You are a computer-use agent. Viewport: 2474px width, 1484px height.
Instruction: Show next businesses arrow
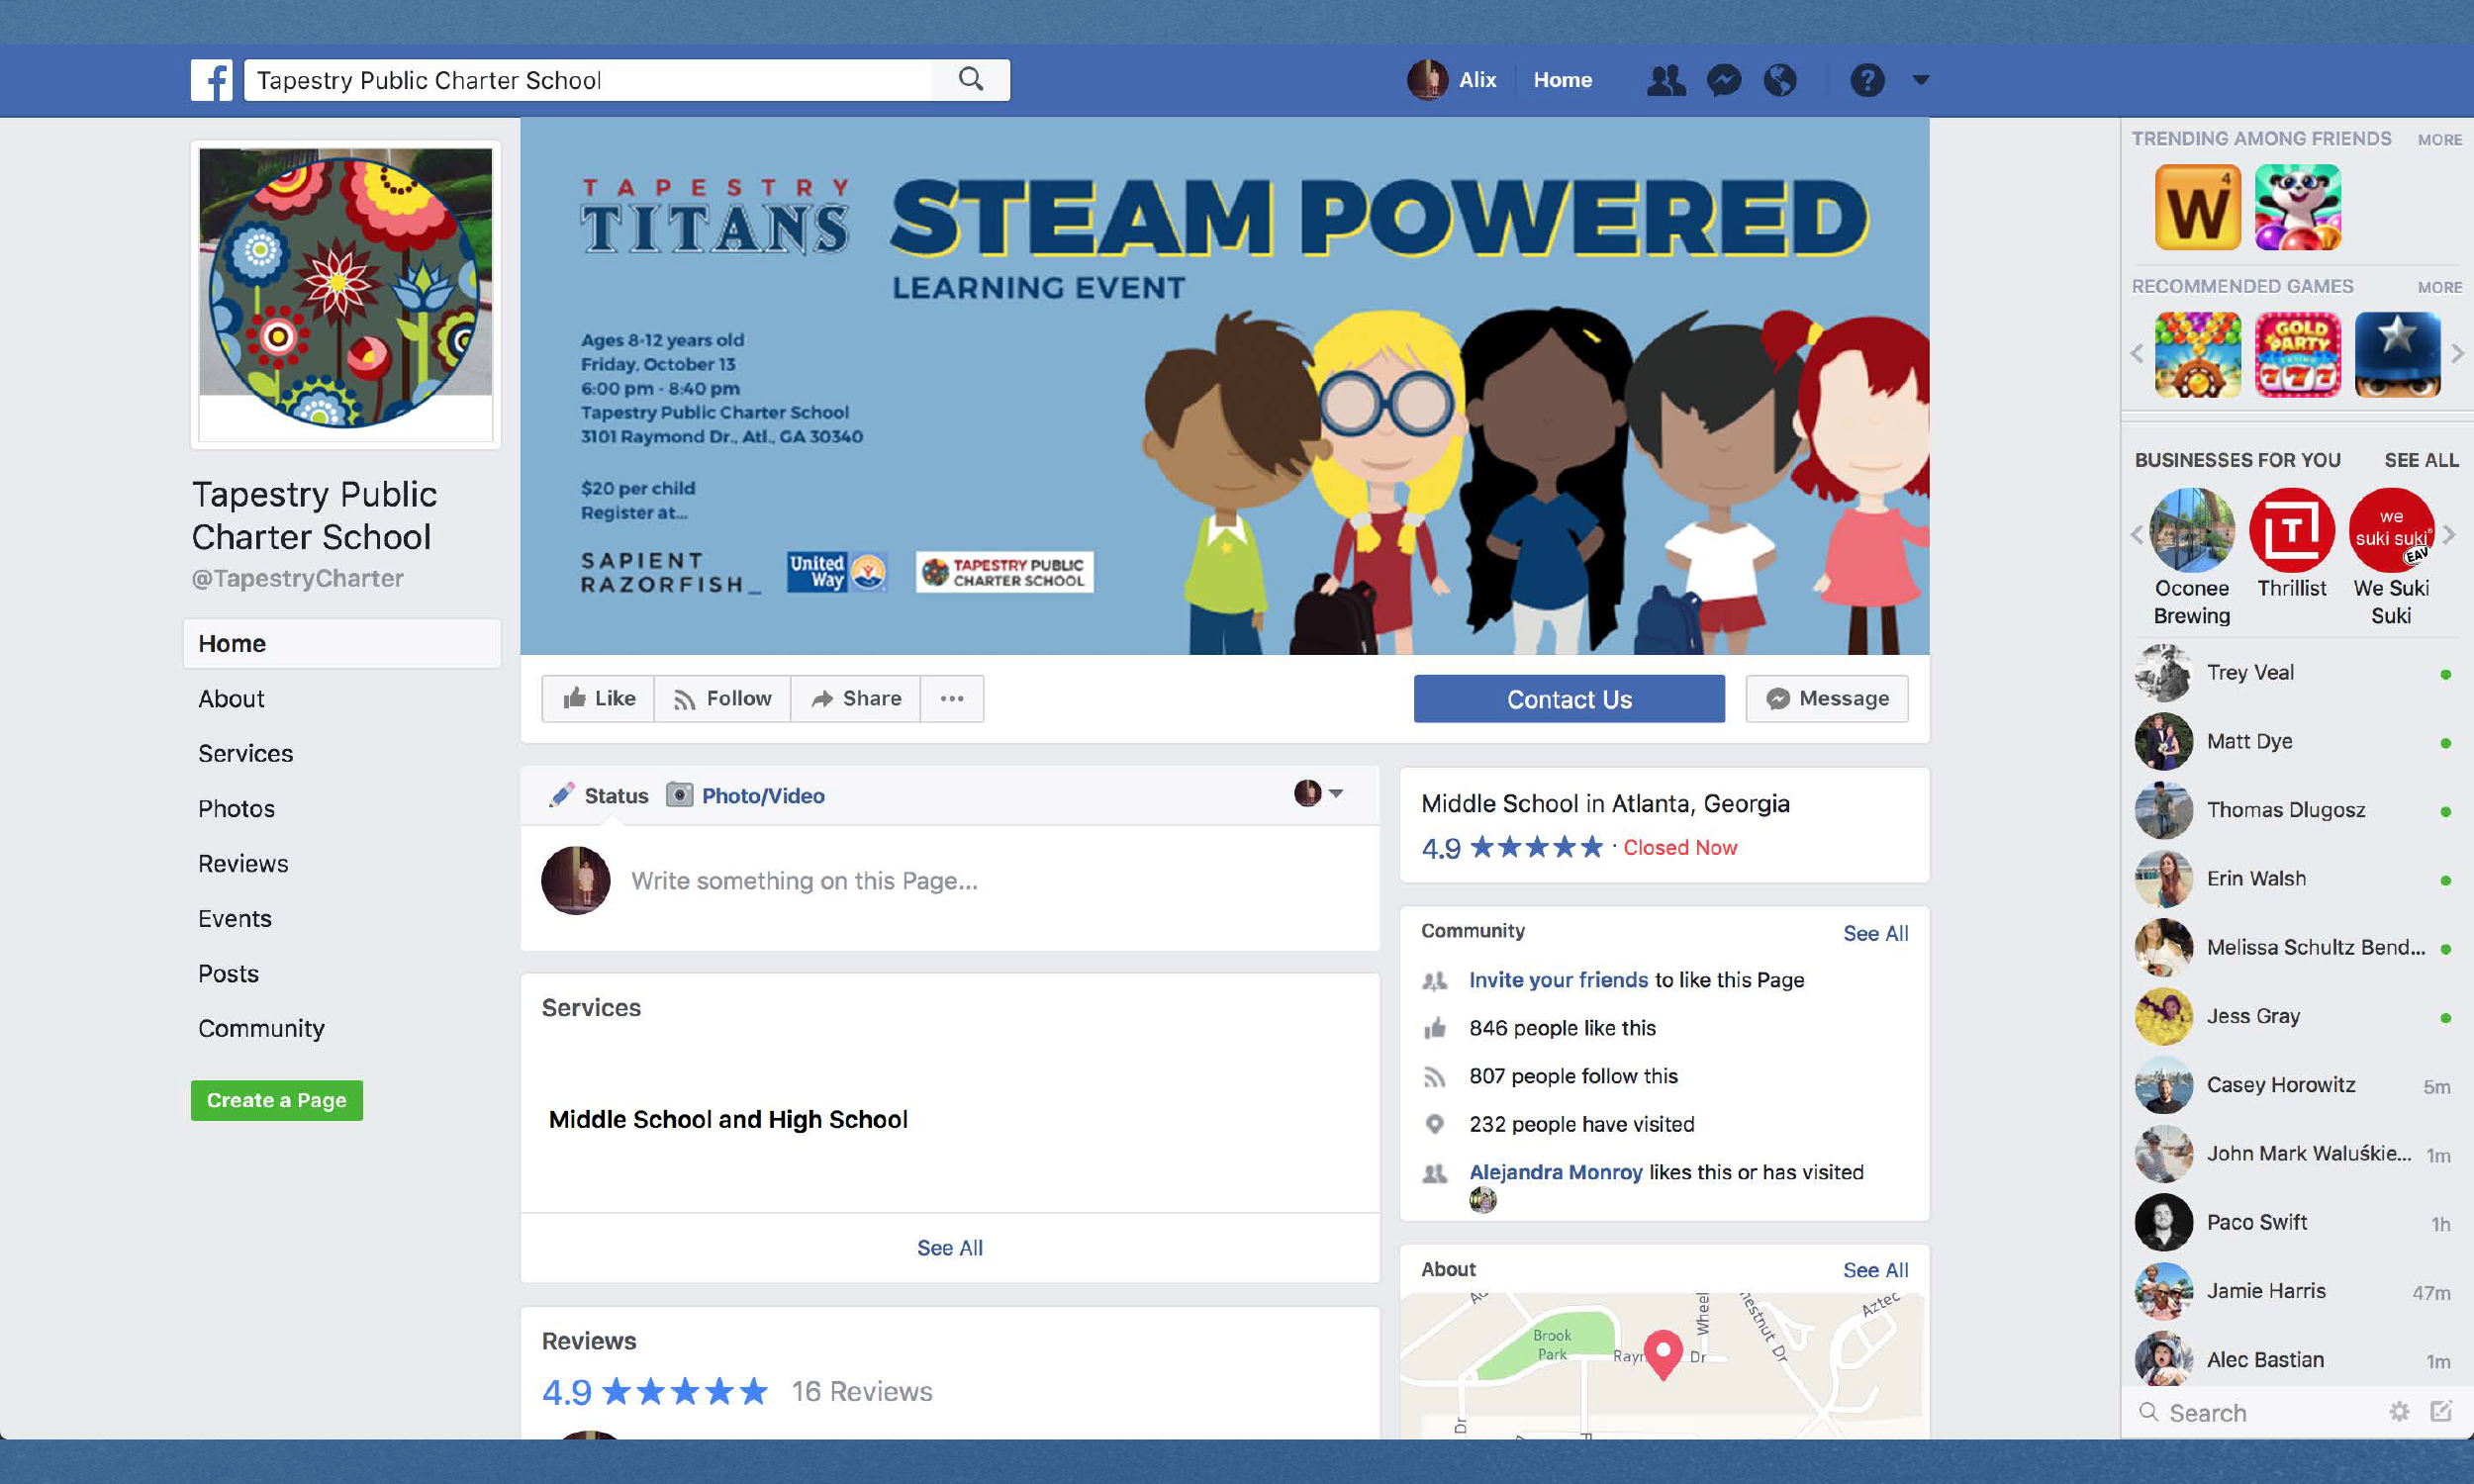(2449, 535)
